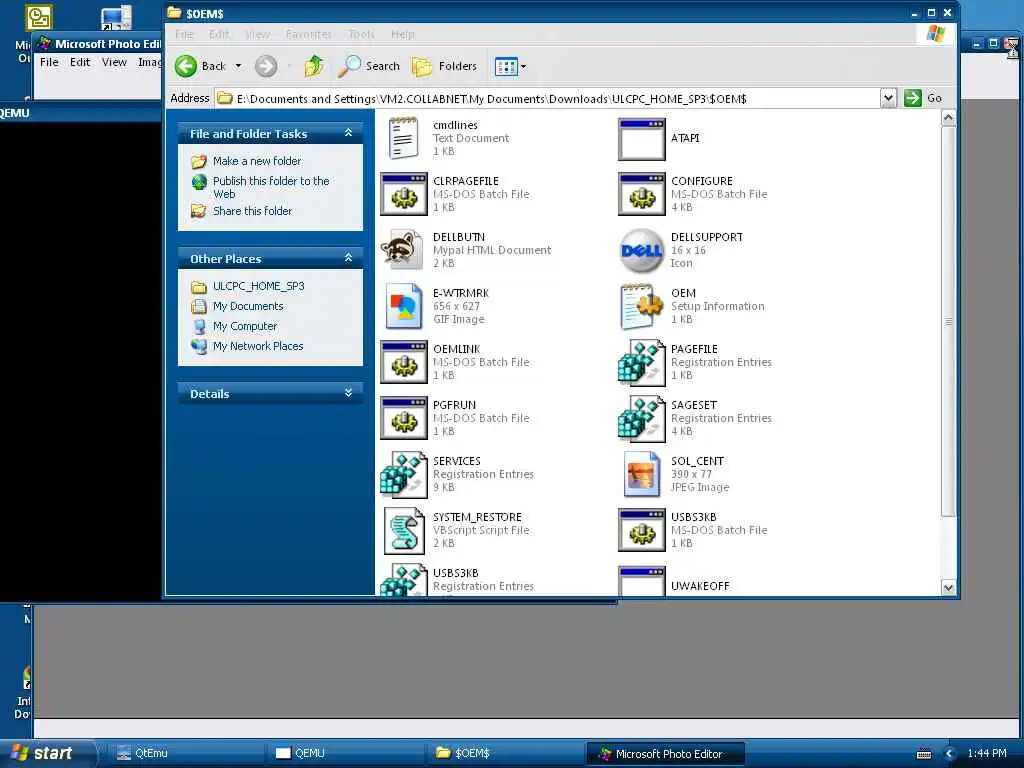This screenshot has height=768, width=1024.
Task: Collapse the File and Folder Tasks panel
Action: (348, 133)
